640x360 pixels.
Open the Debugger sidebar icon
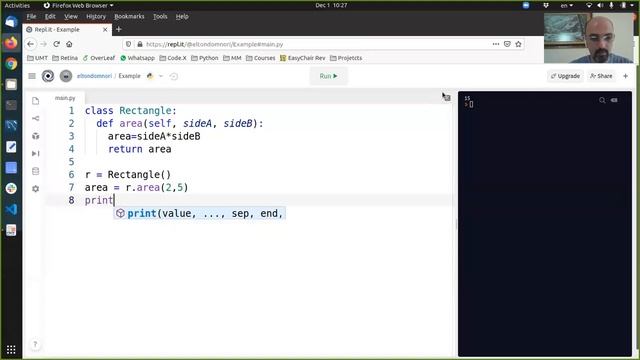(36, 153)
